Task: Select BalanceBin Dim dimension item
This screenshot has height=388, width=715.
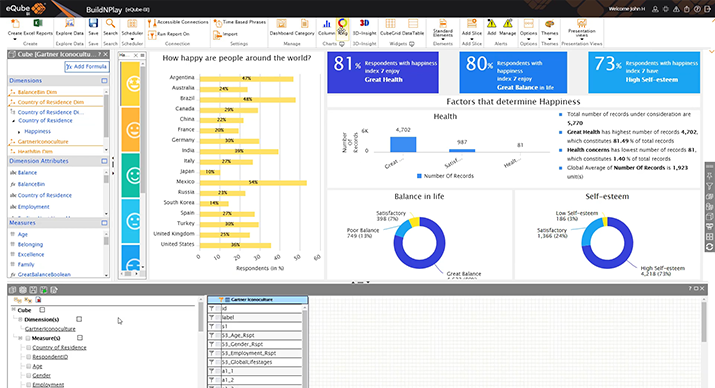Action: tap(37, 92)
